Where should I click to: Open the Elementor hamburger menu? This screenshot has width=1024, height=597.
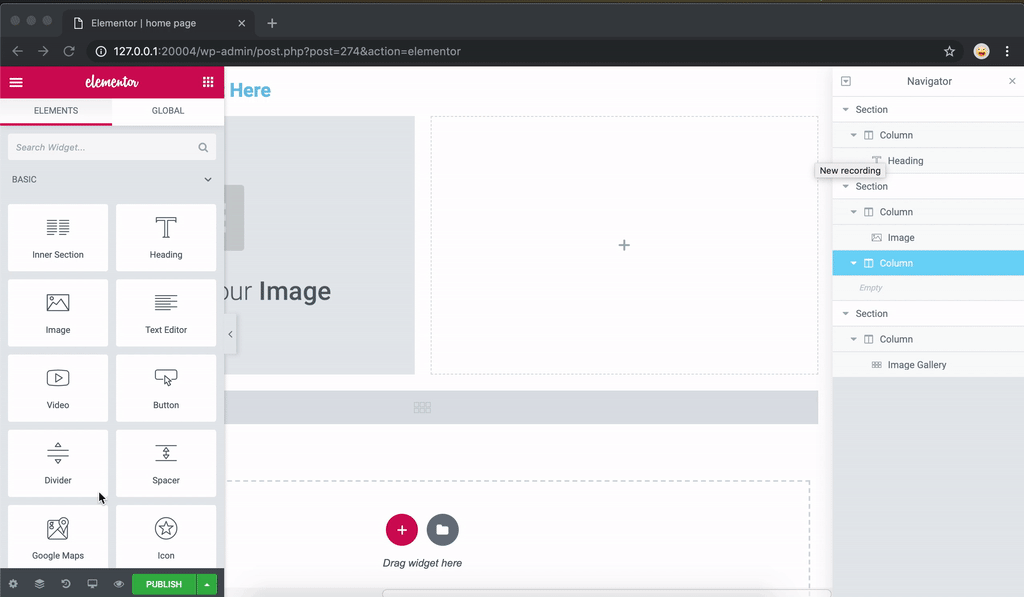(16, 82)
